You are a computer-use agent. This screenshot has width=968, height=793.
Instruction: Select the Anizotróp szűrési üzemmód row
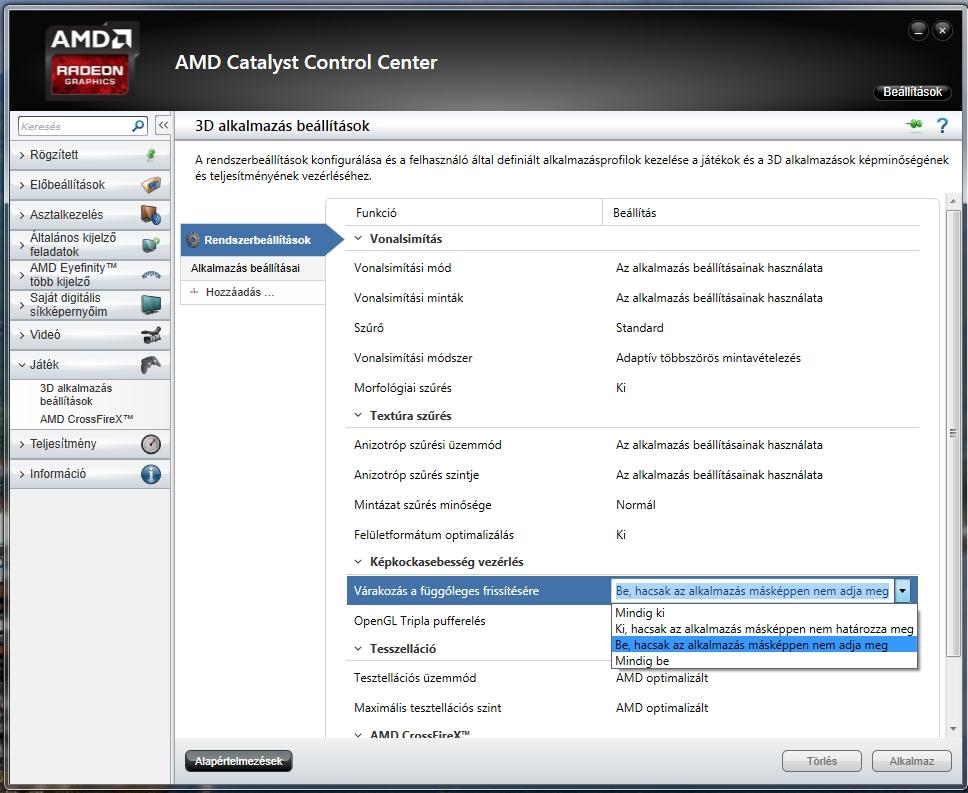[633, 445]
